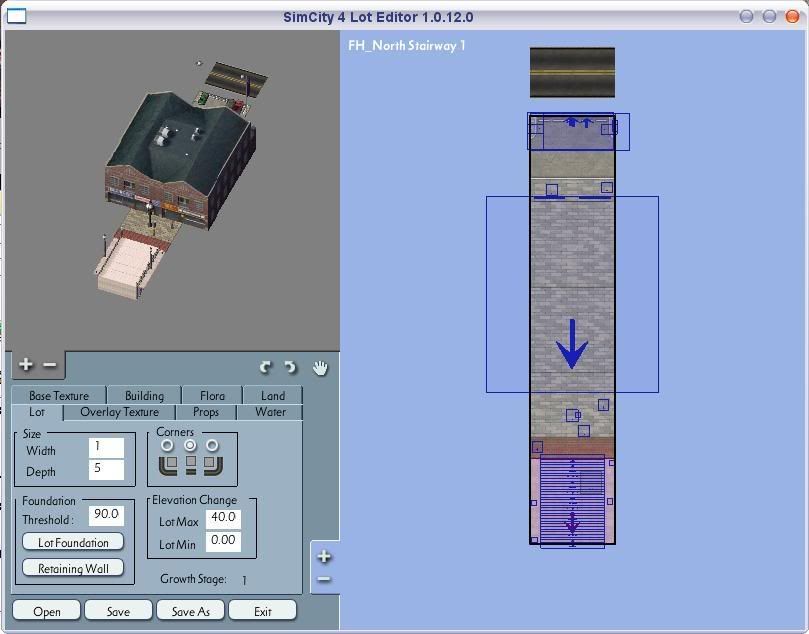809x634 pixels.
Task: Switch to the Water tab
Action: coord(270,412)
